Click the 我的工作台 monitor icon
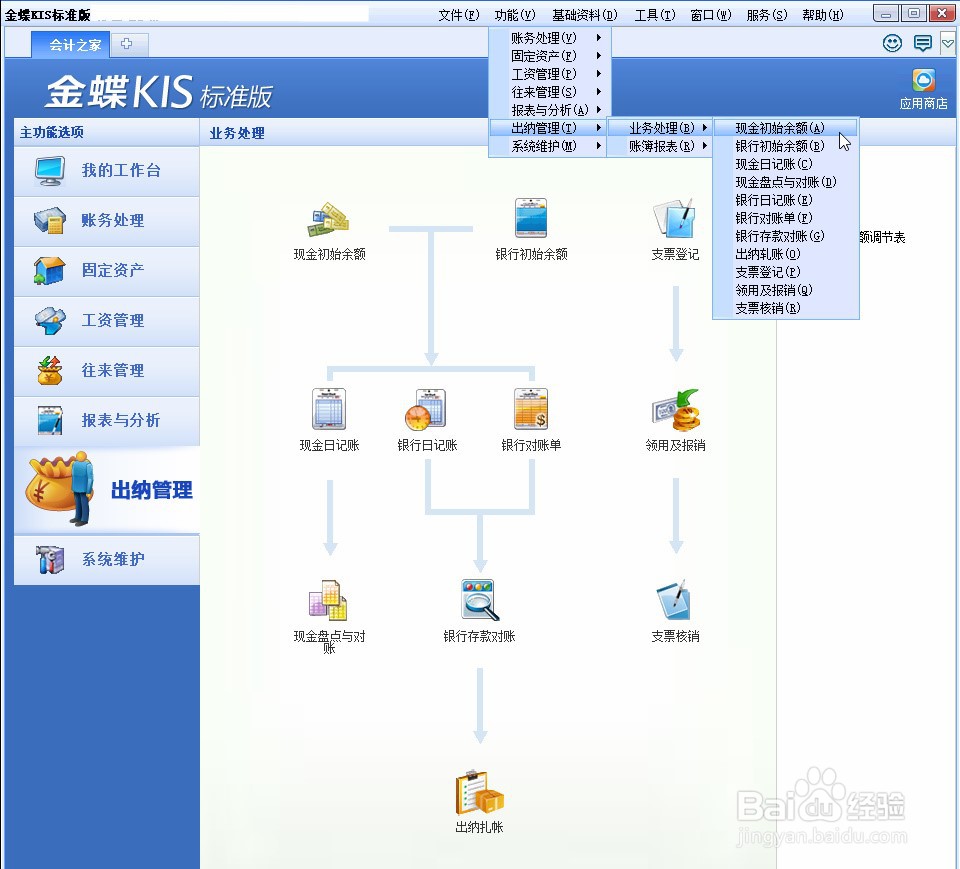Screen dimensions: 960x869 tap(50, 171)
